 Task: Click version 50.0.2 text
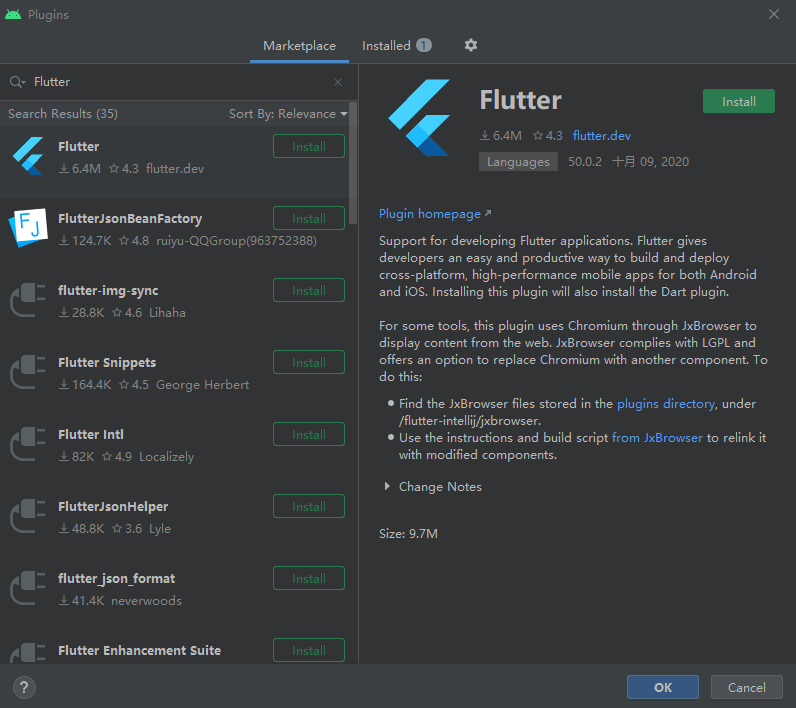click(584, 162)
